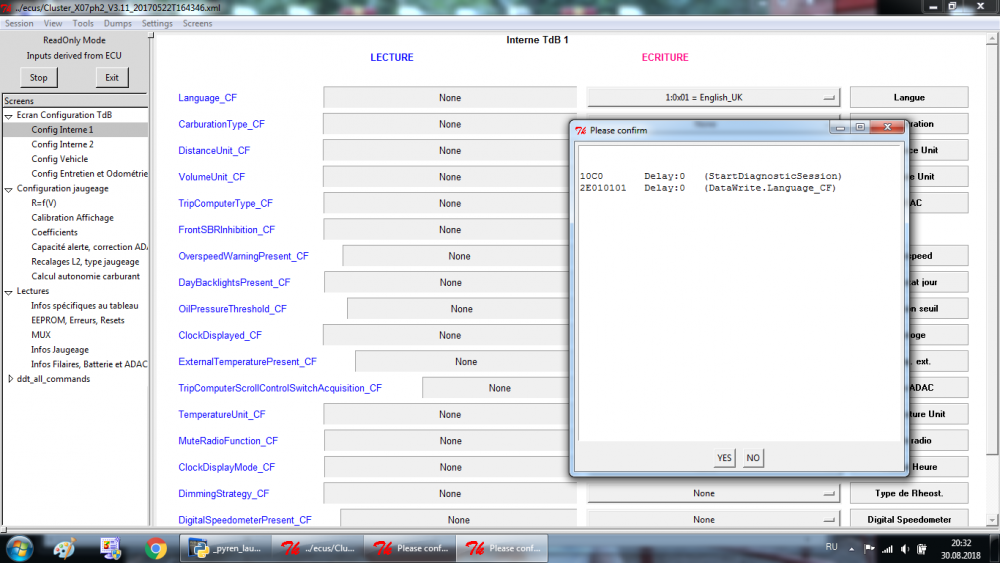Click the Type de Rheost. button
The width and height of the screenshot is (1000, 563).
(x=909, y=494)
